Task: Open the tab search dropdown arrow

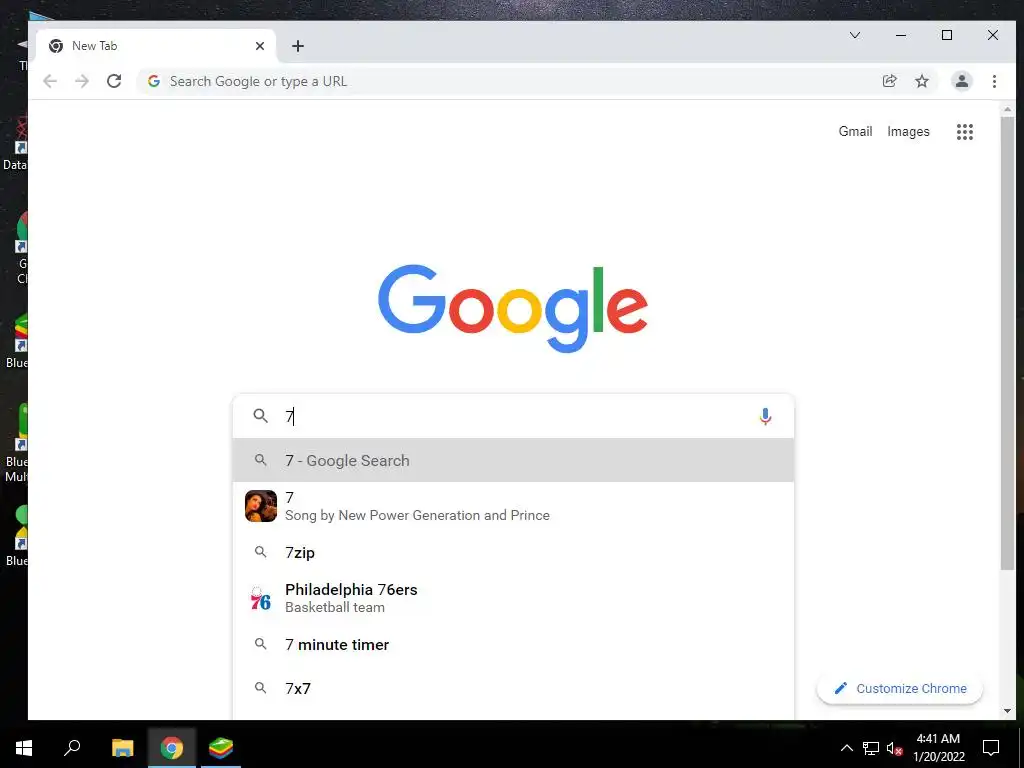Action: pyautogui.click(x=854, y=35)
